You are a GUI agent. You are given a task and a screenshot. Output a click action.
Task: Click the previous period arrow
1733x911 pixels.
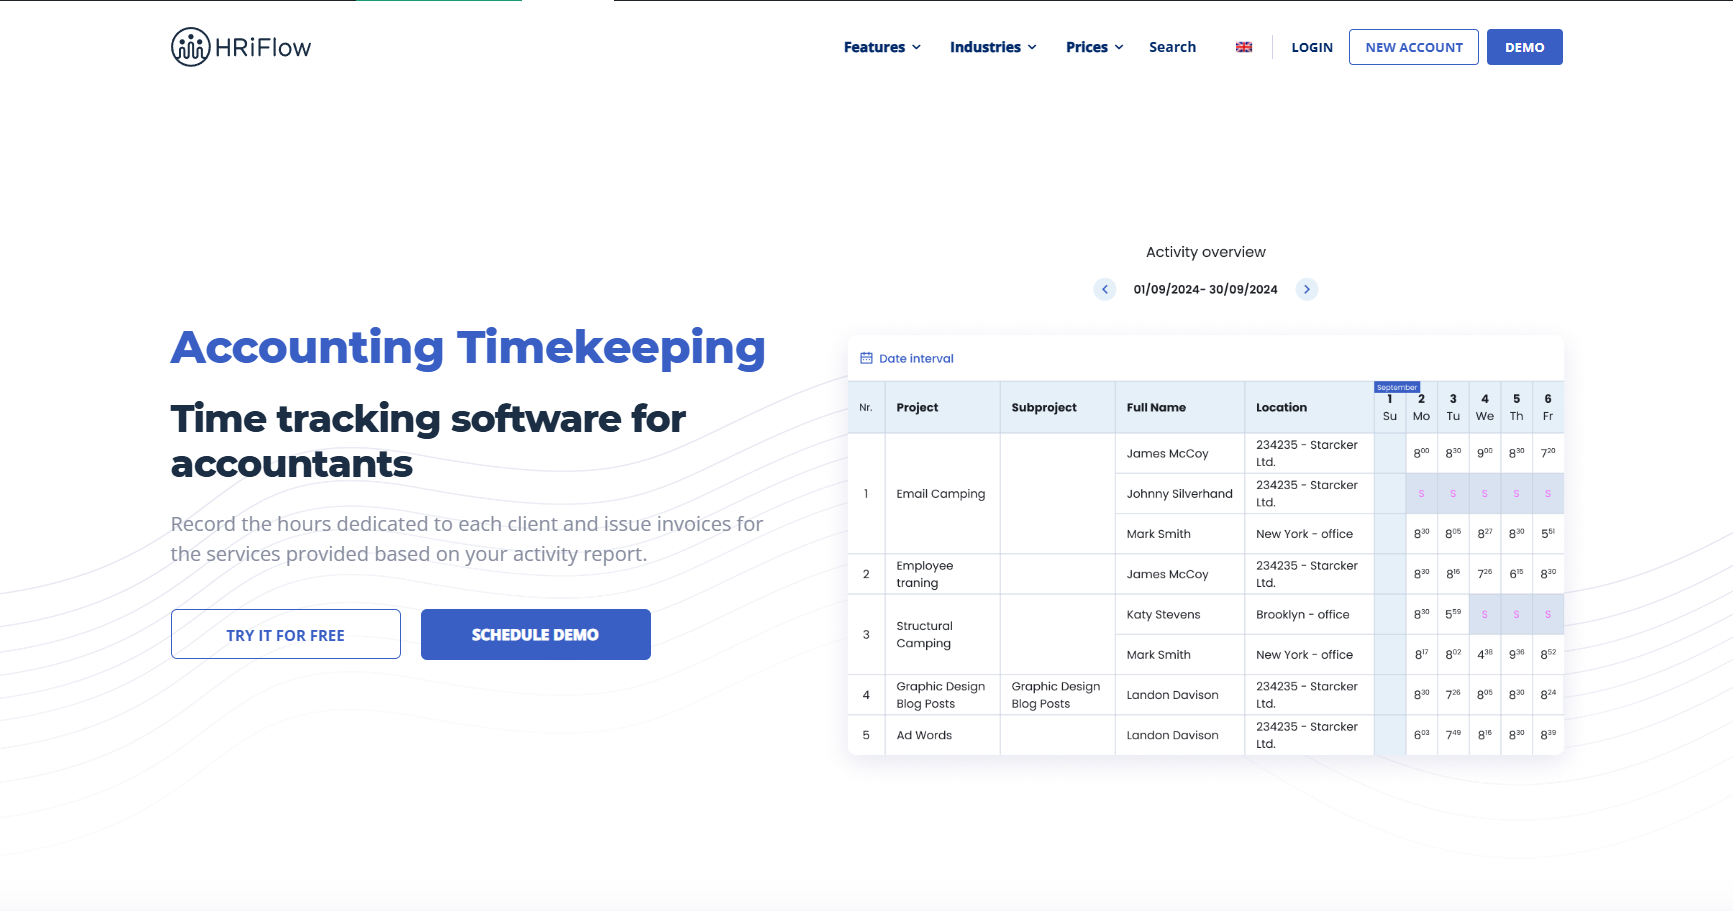1104,289
